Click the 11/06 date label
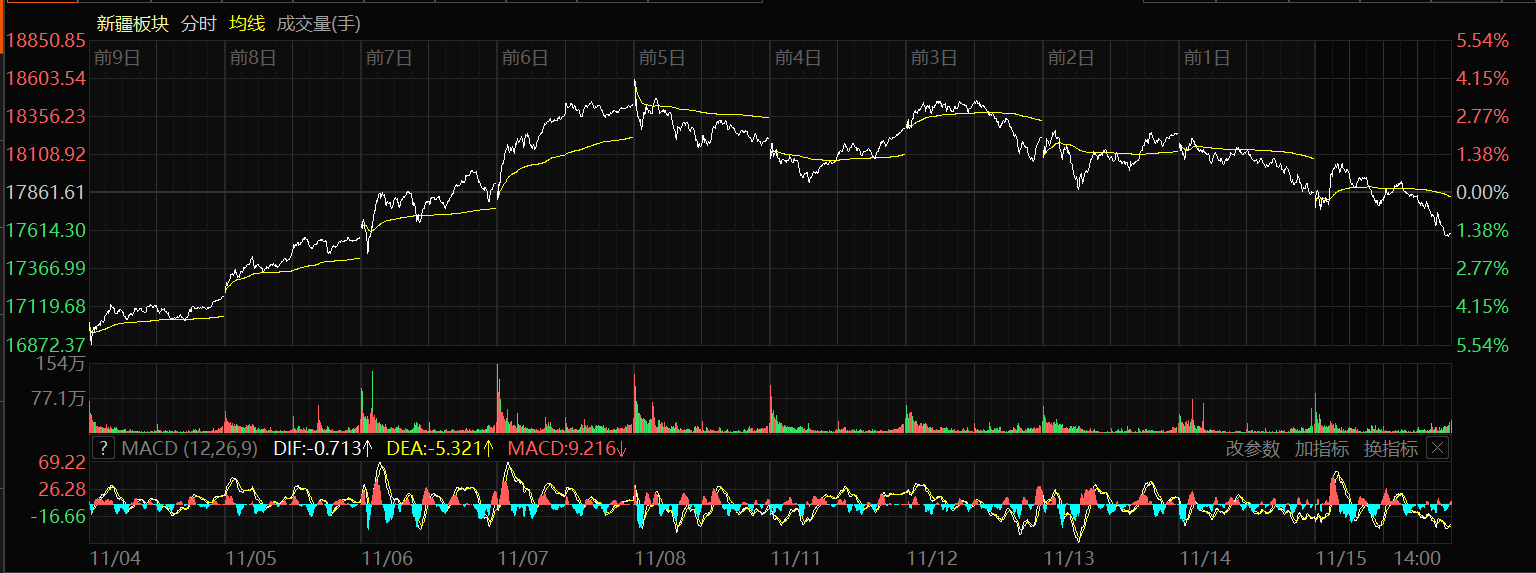The width and height of the screenshot is (1536, 573). point(388,556)
